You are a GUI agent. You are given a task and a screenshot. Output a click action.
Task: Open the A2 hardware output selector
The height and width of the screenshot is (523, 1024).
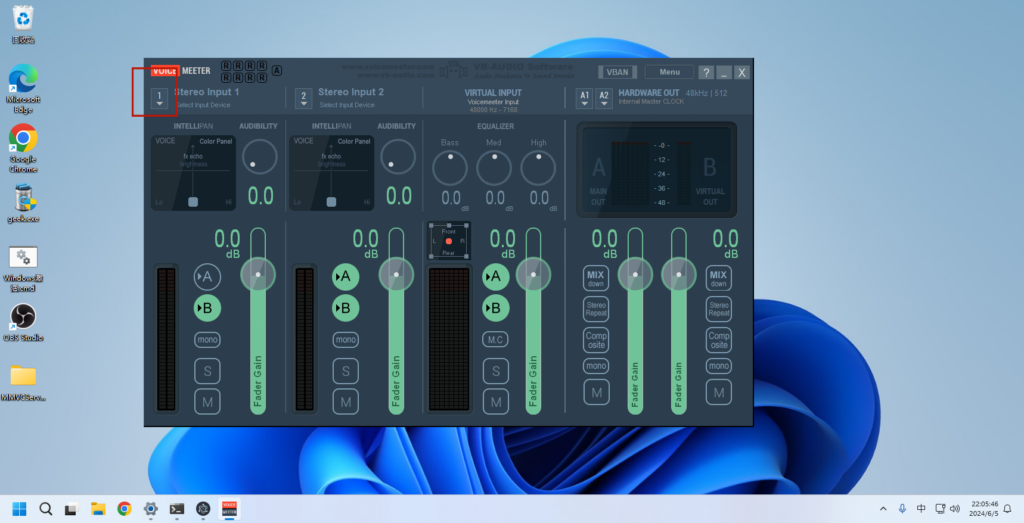(604, 99)
